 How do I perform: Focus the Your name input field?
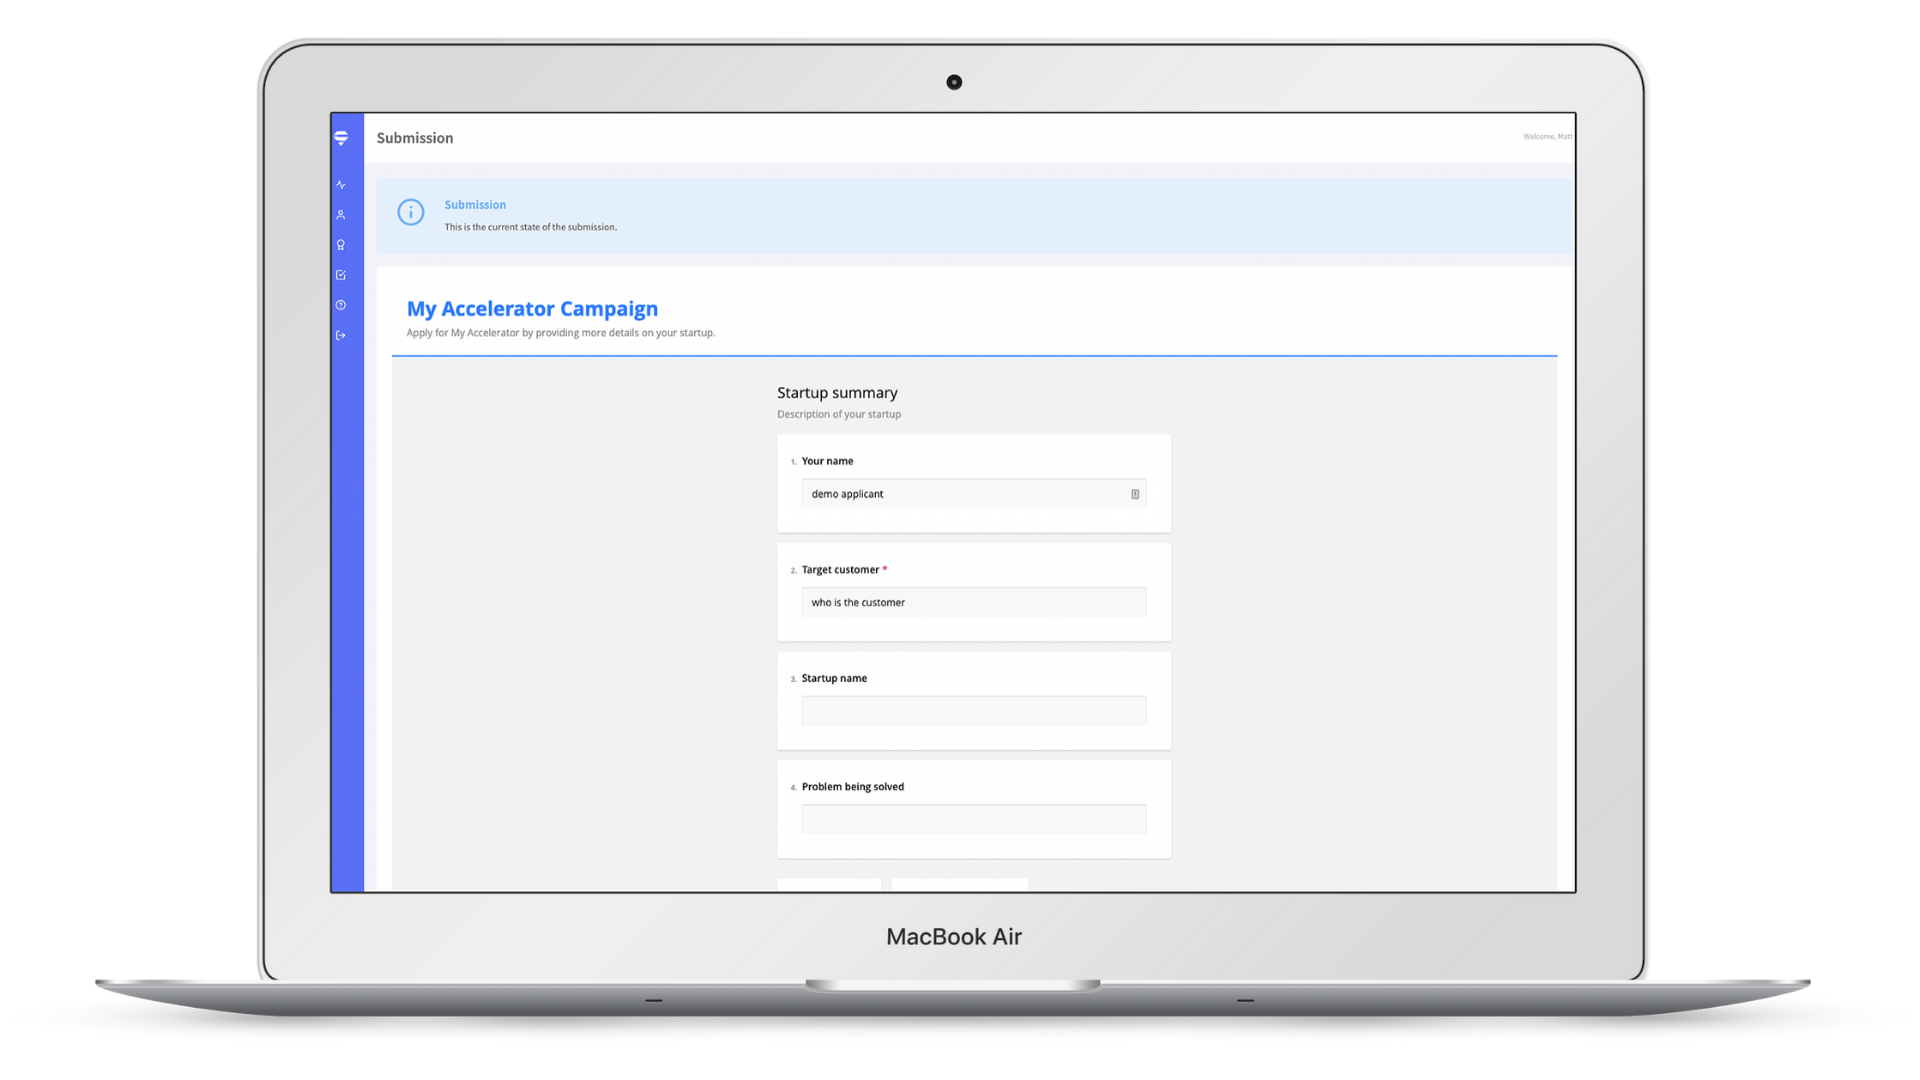(960, 494)
